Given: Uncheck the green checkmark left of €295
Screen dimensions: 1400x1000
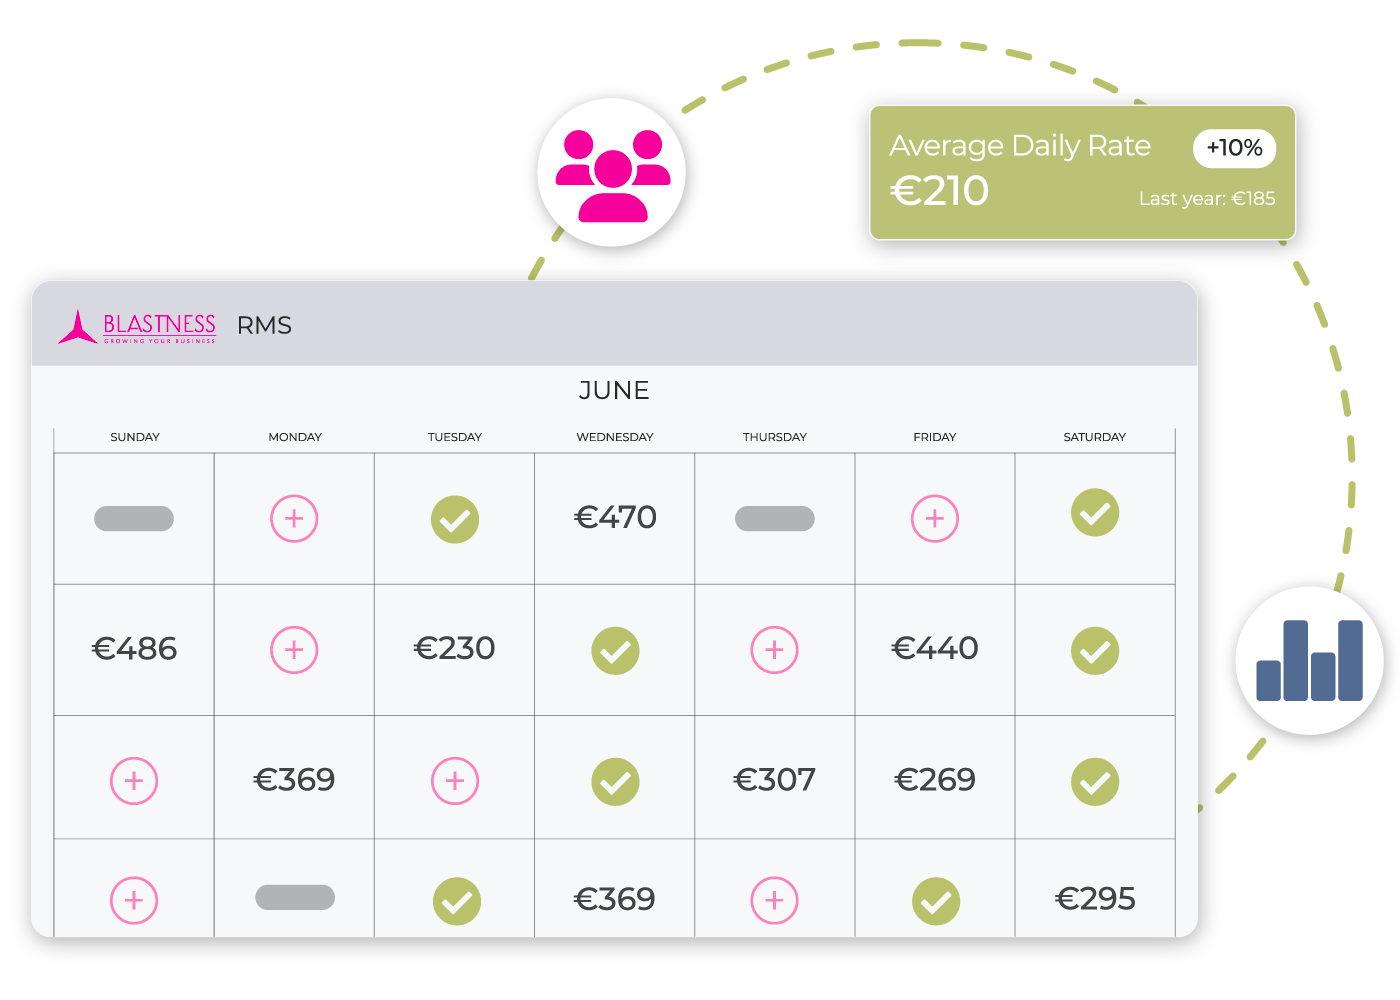Looking at the screenshot, I should click(x=936, y=901).
